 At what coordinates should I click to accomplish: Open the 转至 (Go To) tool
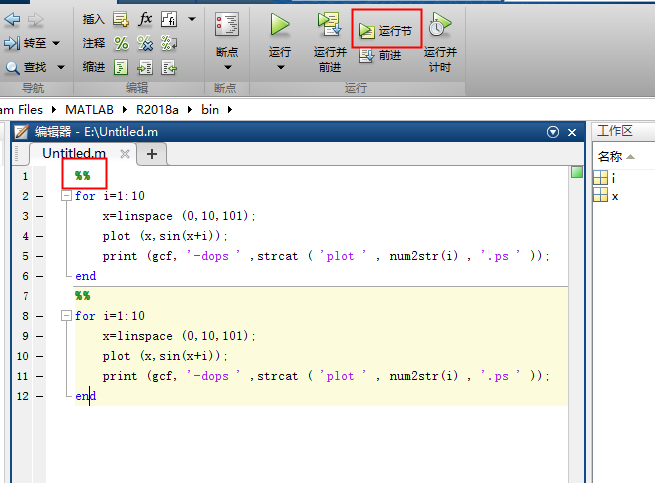pos(26,43)
